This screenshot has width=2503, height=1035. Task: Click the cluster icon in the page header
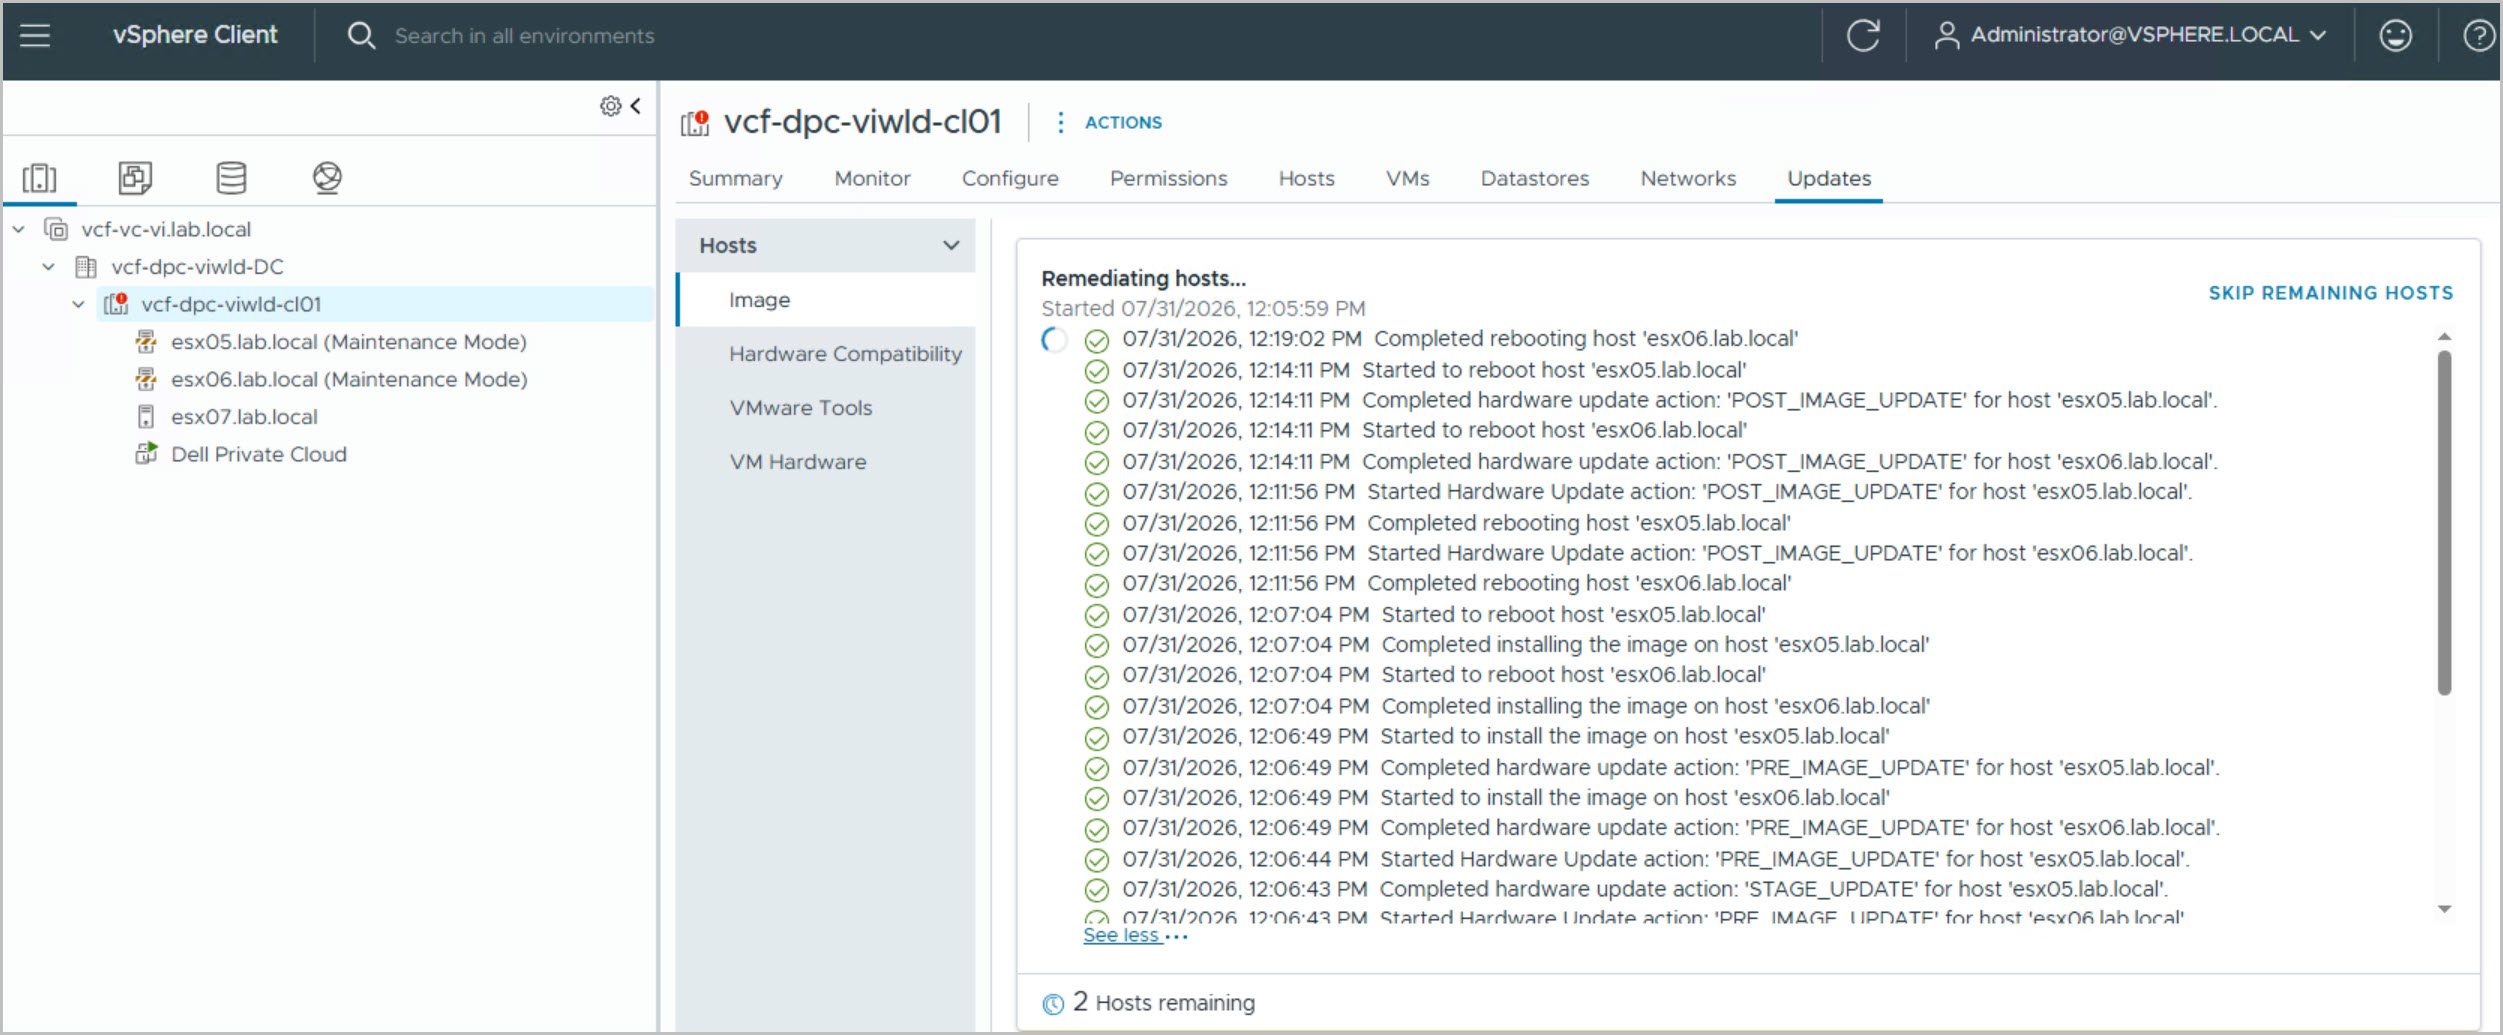click(695, 123)
